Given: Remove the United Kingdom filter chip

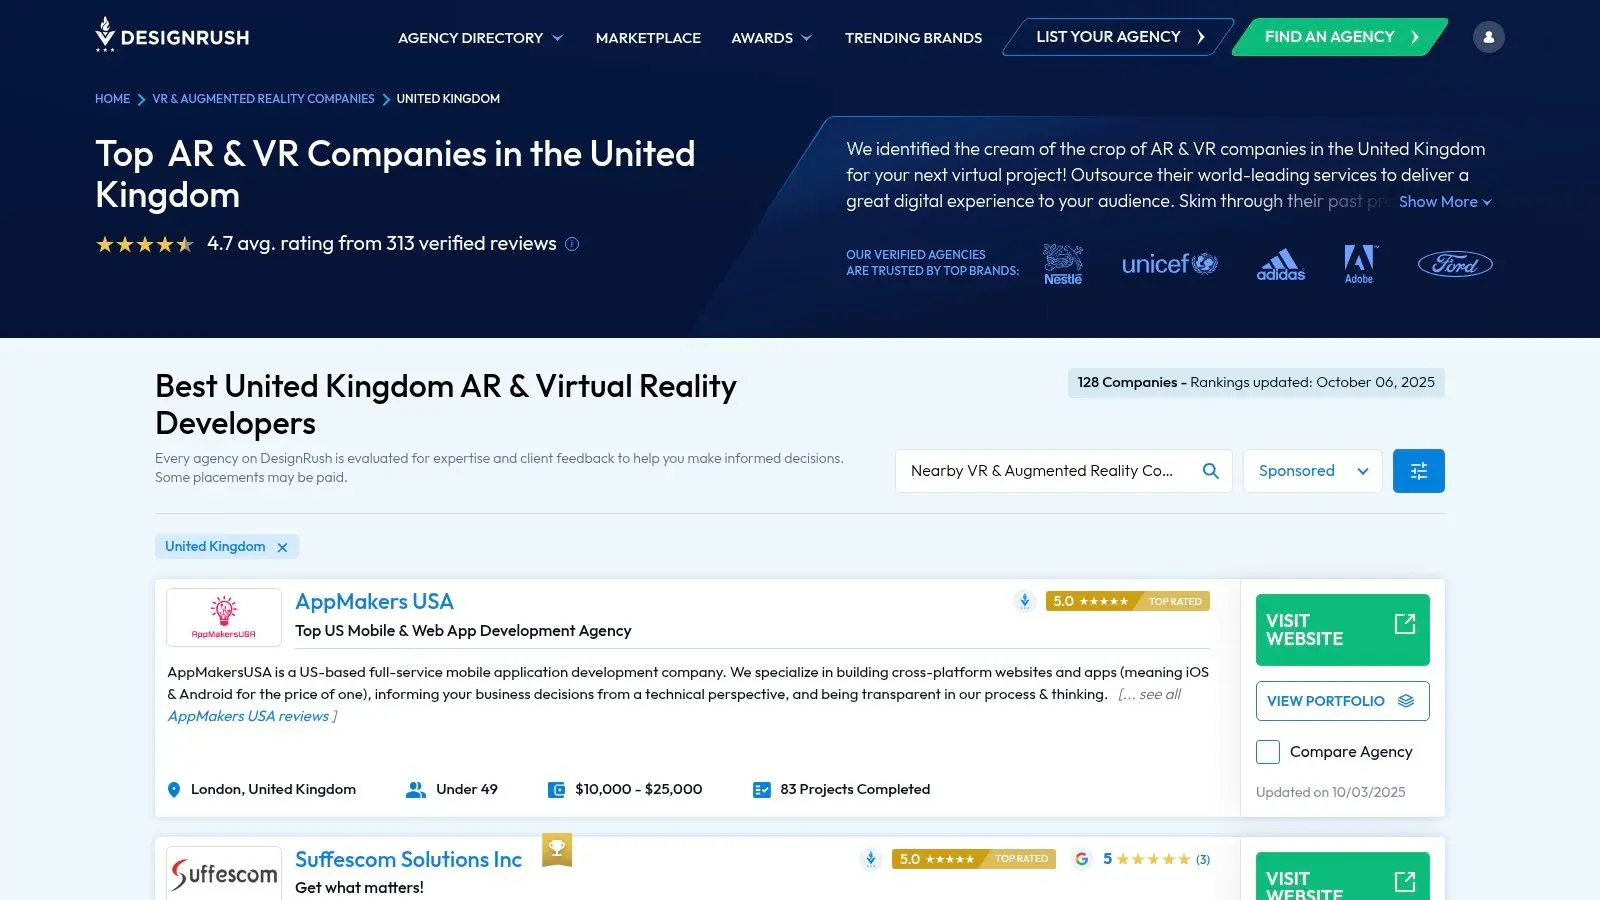Looking at the screenshot, I should click(x=283, y=546).
